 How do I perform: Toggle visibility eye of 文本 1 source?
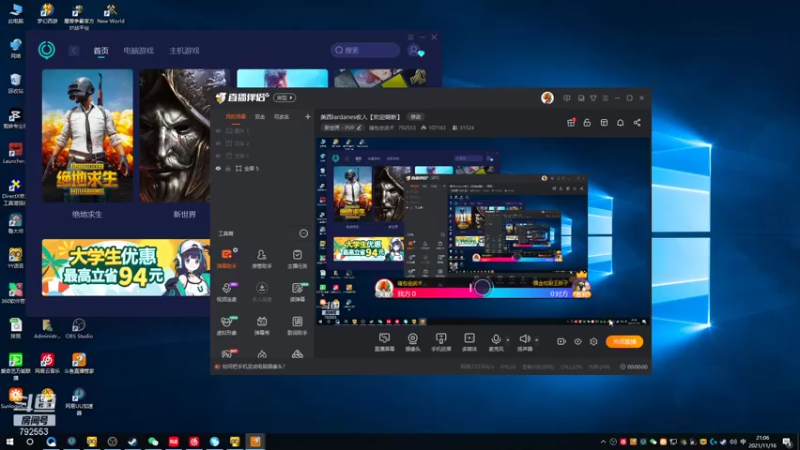(218, 156)
